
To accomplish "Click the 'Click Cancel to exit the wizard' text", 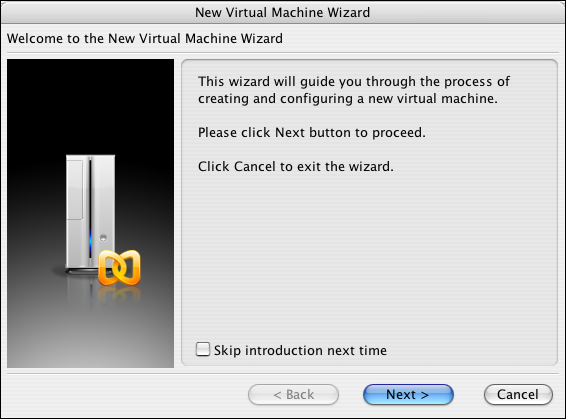I will 296,166.
